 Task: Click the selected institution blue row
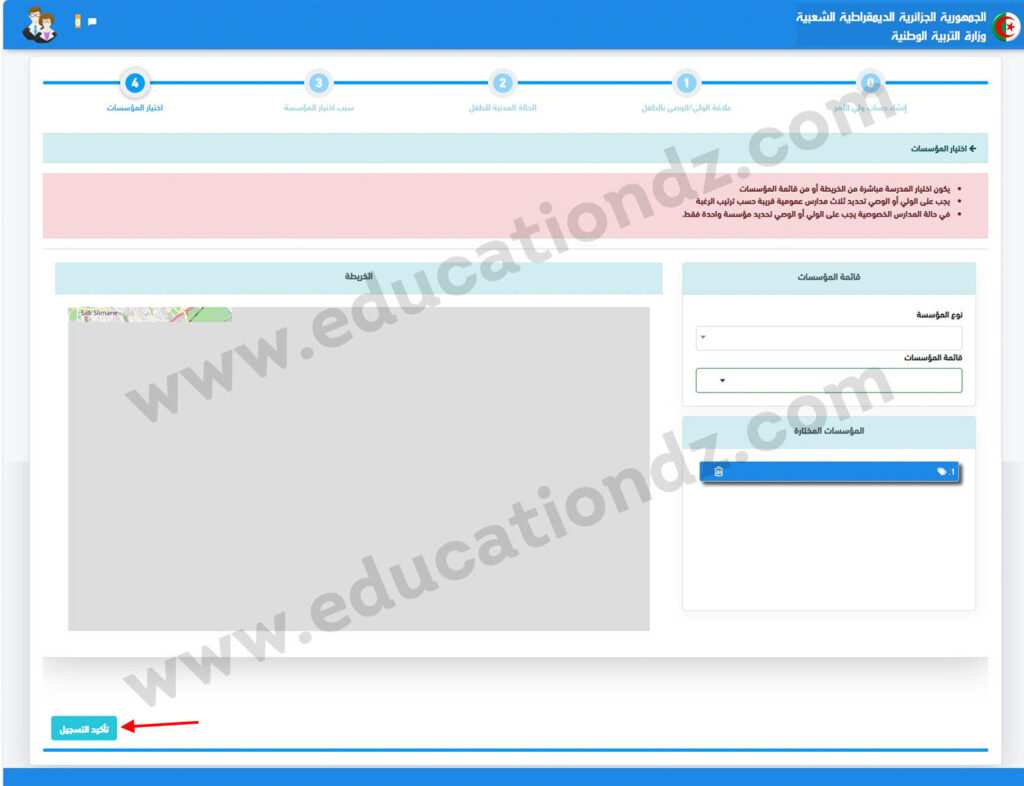pyautogui.click(x=829, y=471)
